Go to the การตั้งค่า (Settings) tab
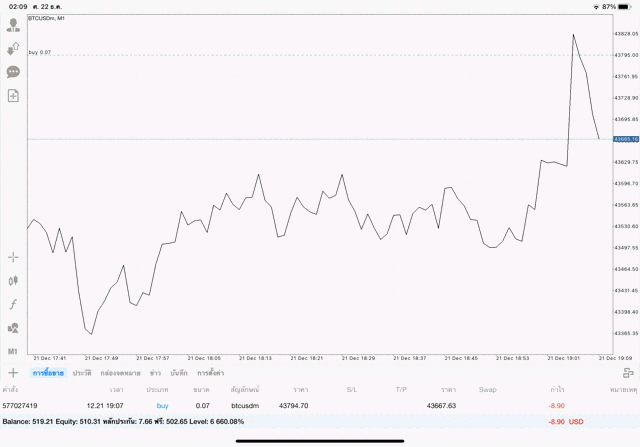640x447 pixels. tap(210, 373)
